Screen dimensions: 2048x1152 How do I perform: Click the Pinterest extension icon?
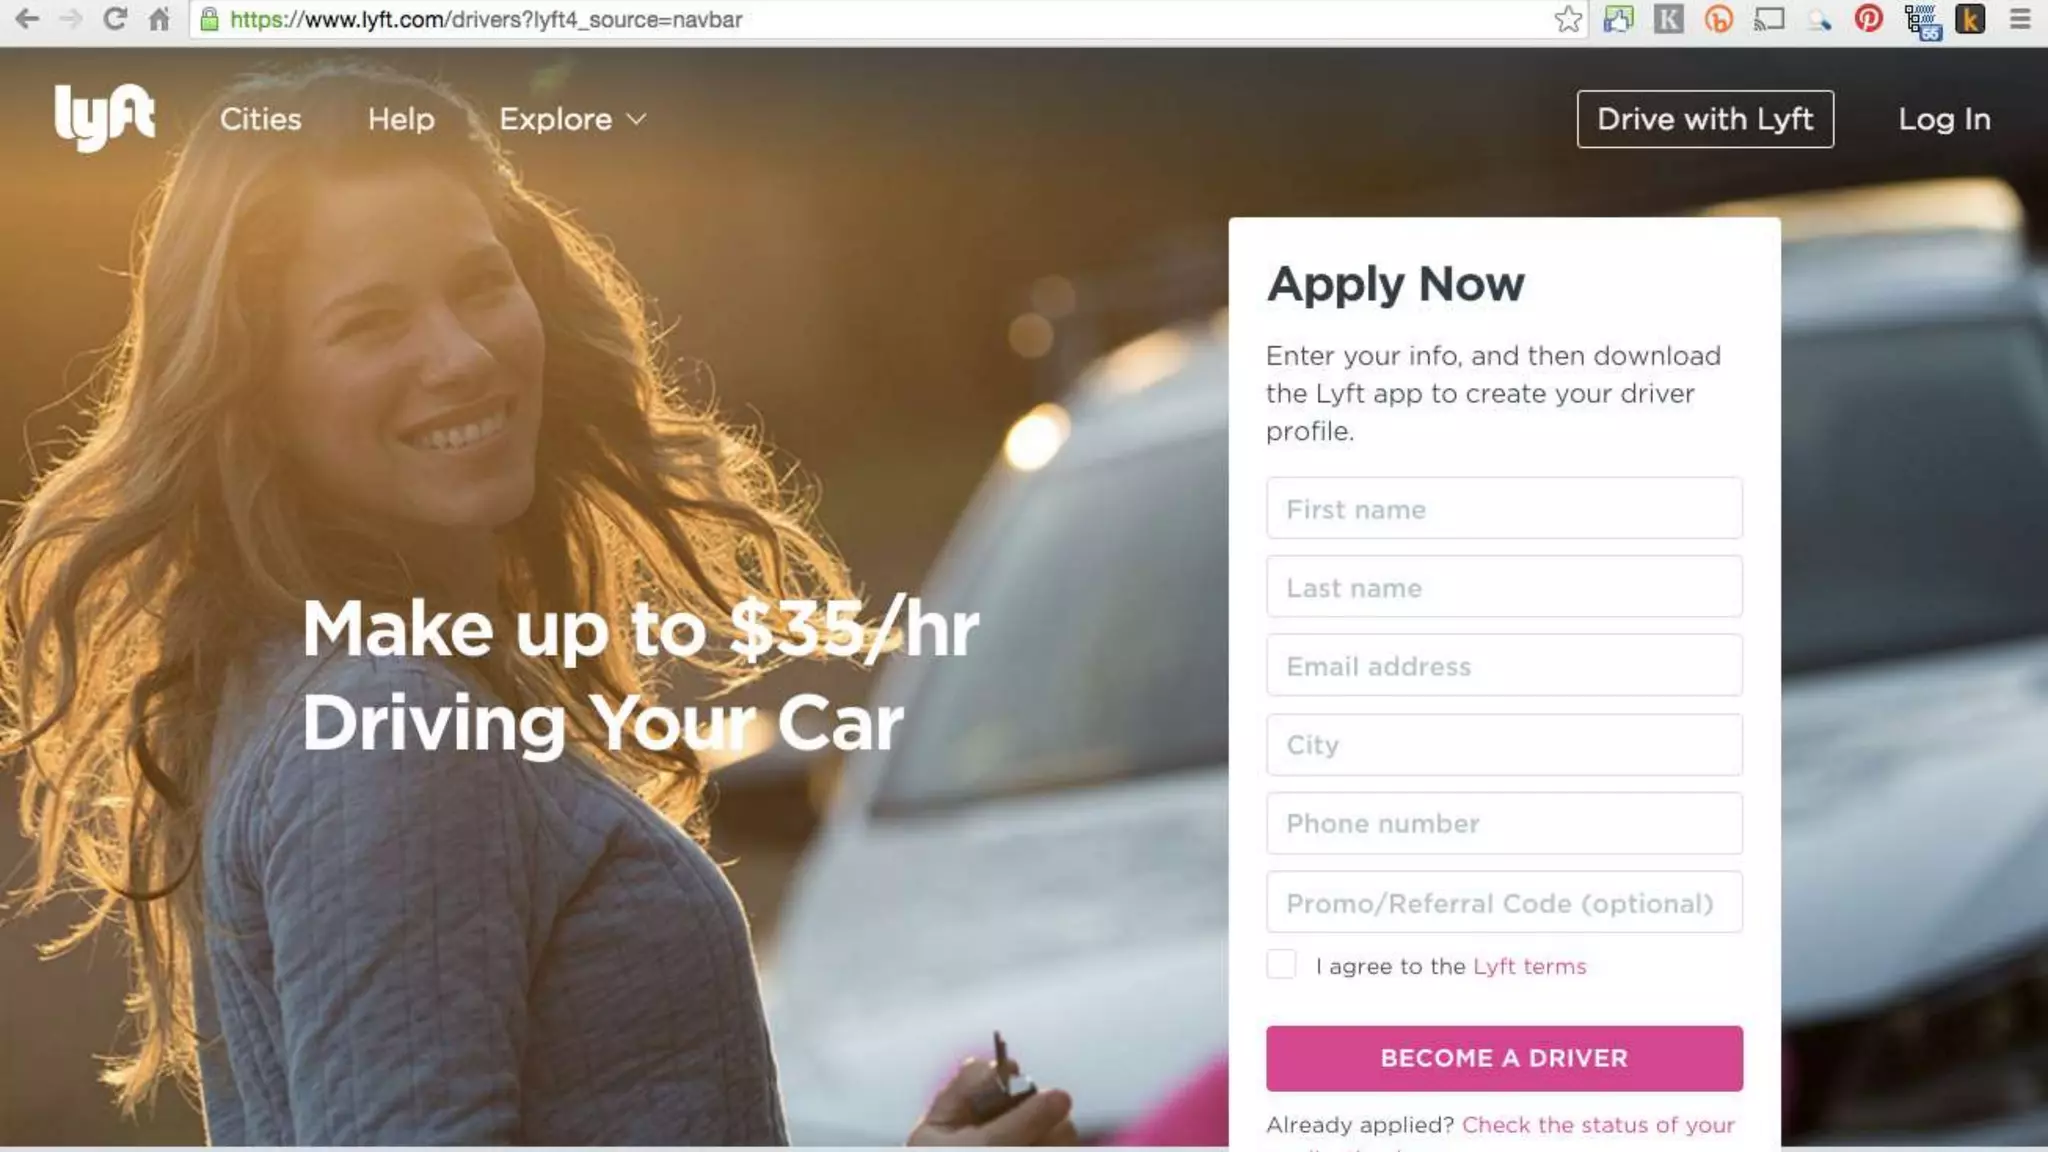click(x=1868, y=19)
